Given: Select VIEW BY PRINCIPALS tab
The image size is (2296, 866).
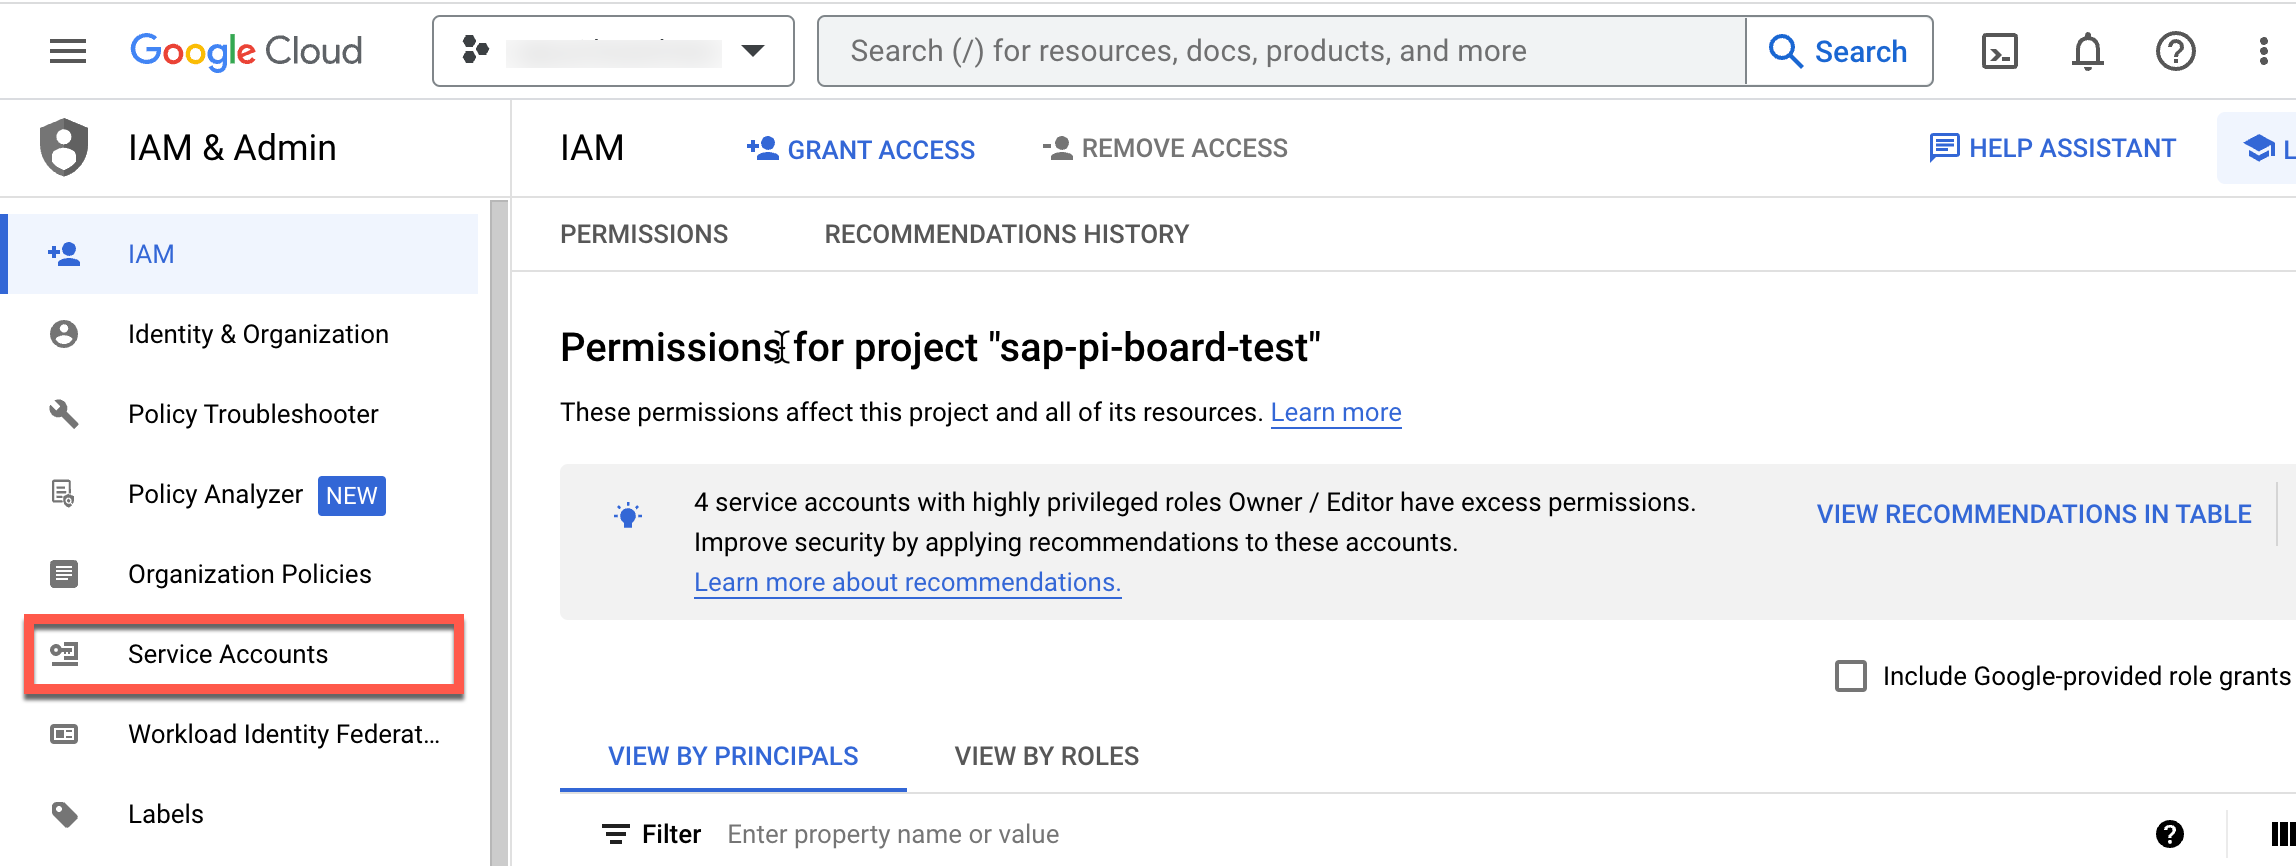Looking at the screenshot, I should pyautogui.click(x=733, y=756).
